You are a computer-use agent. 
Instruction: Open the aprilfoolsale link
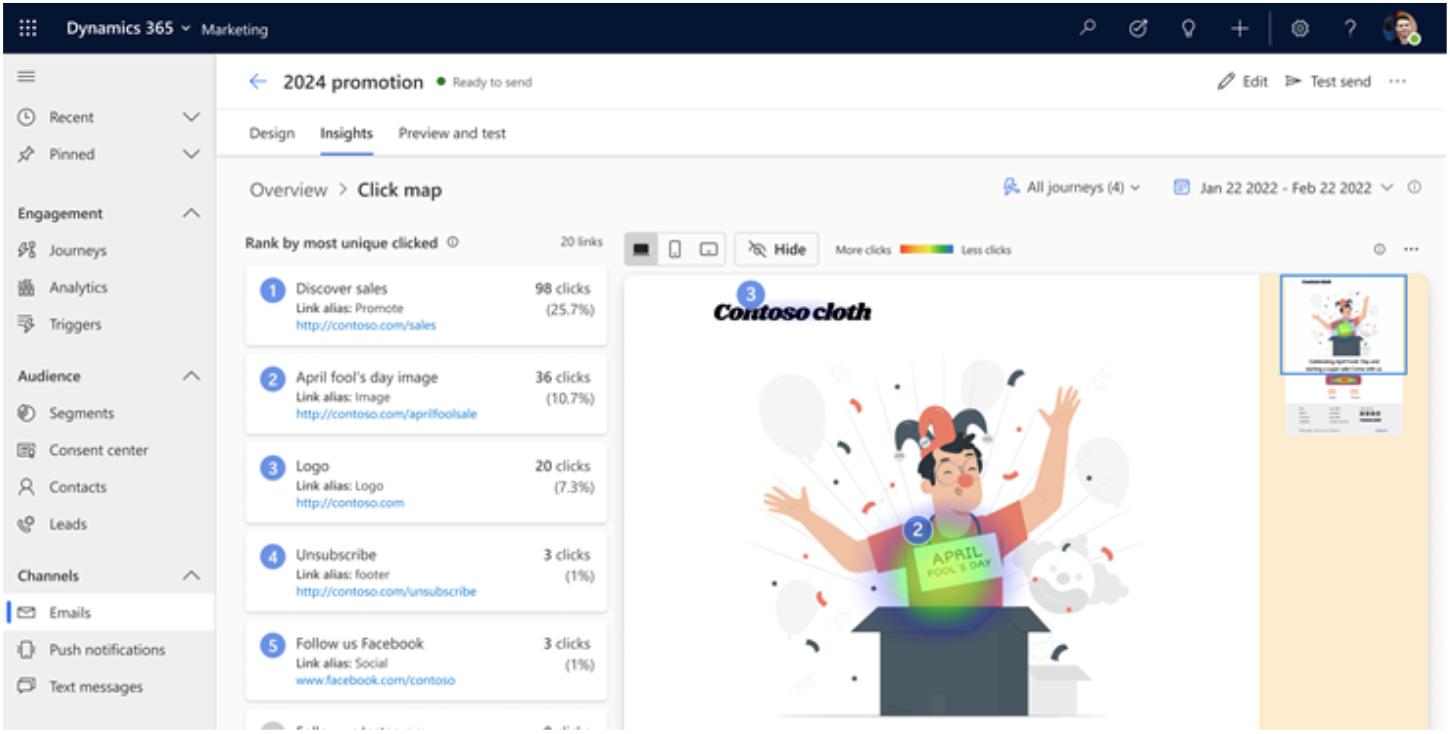(386, 414)
